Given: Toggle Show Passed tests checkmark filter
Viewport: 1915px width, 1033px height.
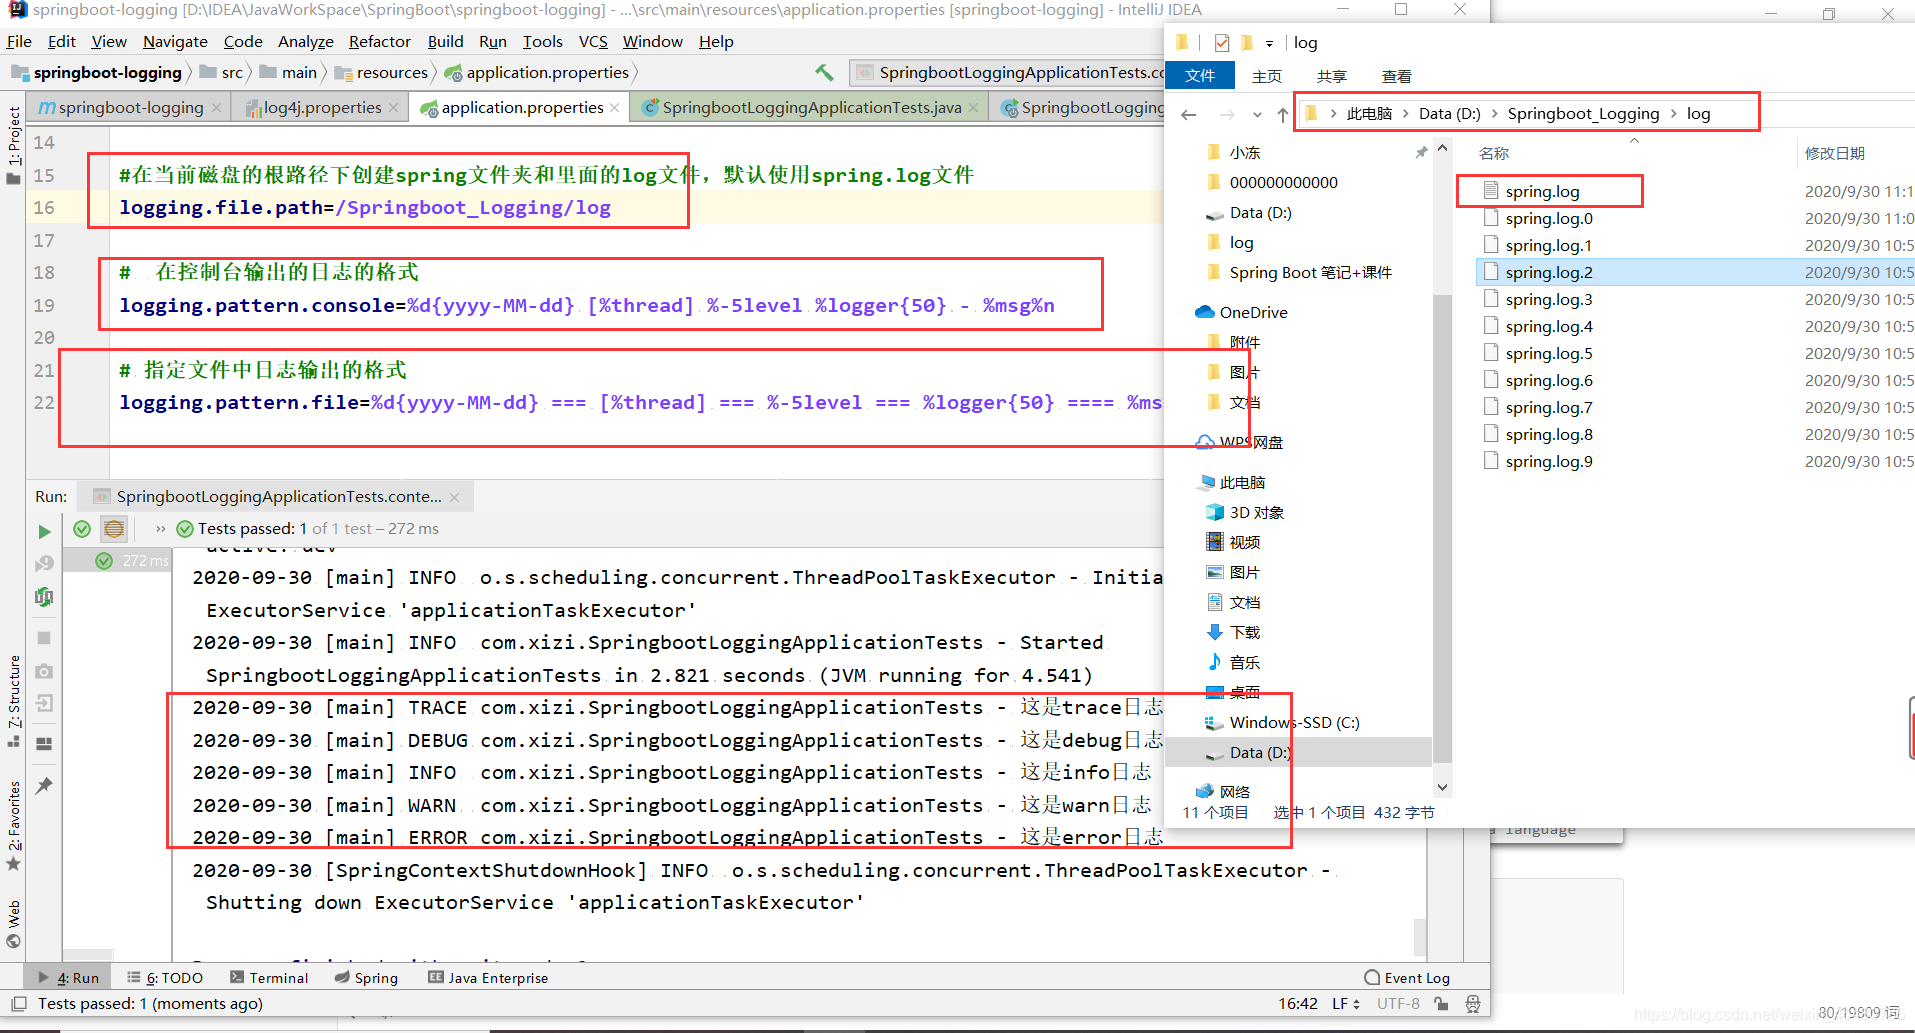Looking at the screenshot, I should [82, 529].
